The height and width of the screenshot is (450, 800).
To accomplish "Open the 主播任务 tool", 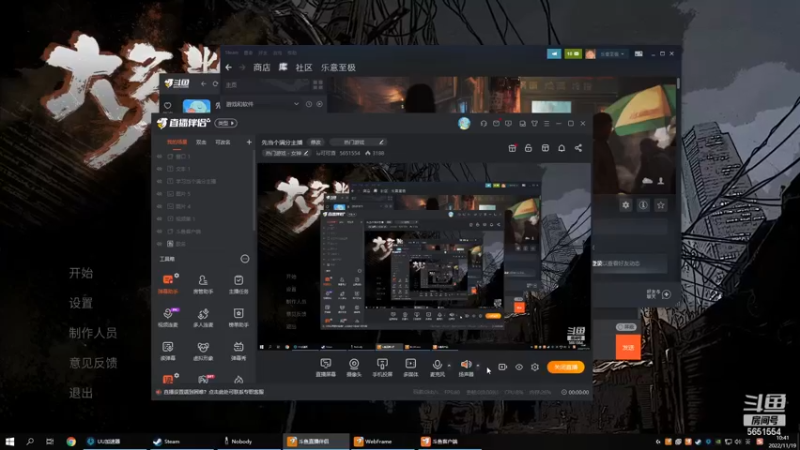I will [238, 284].
